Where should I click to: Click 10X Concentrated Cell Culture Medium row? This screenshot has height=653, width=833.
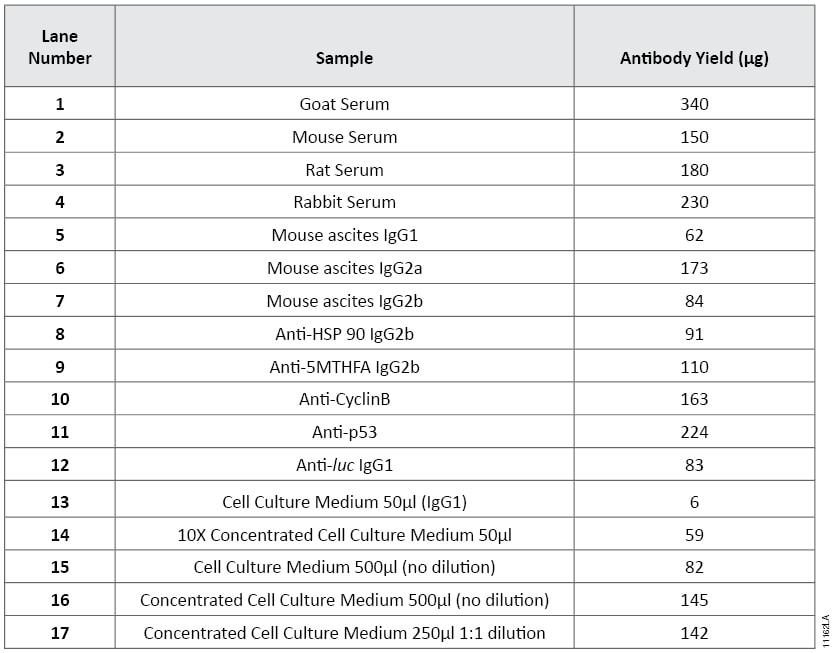tap(344, 535)
